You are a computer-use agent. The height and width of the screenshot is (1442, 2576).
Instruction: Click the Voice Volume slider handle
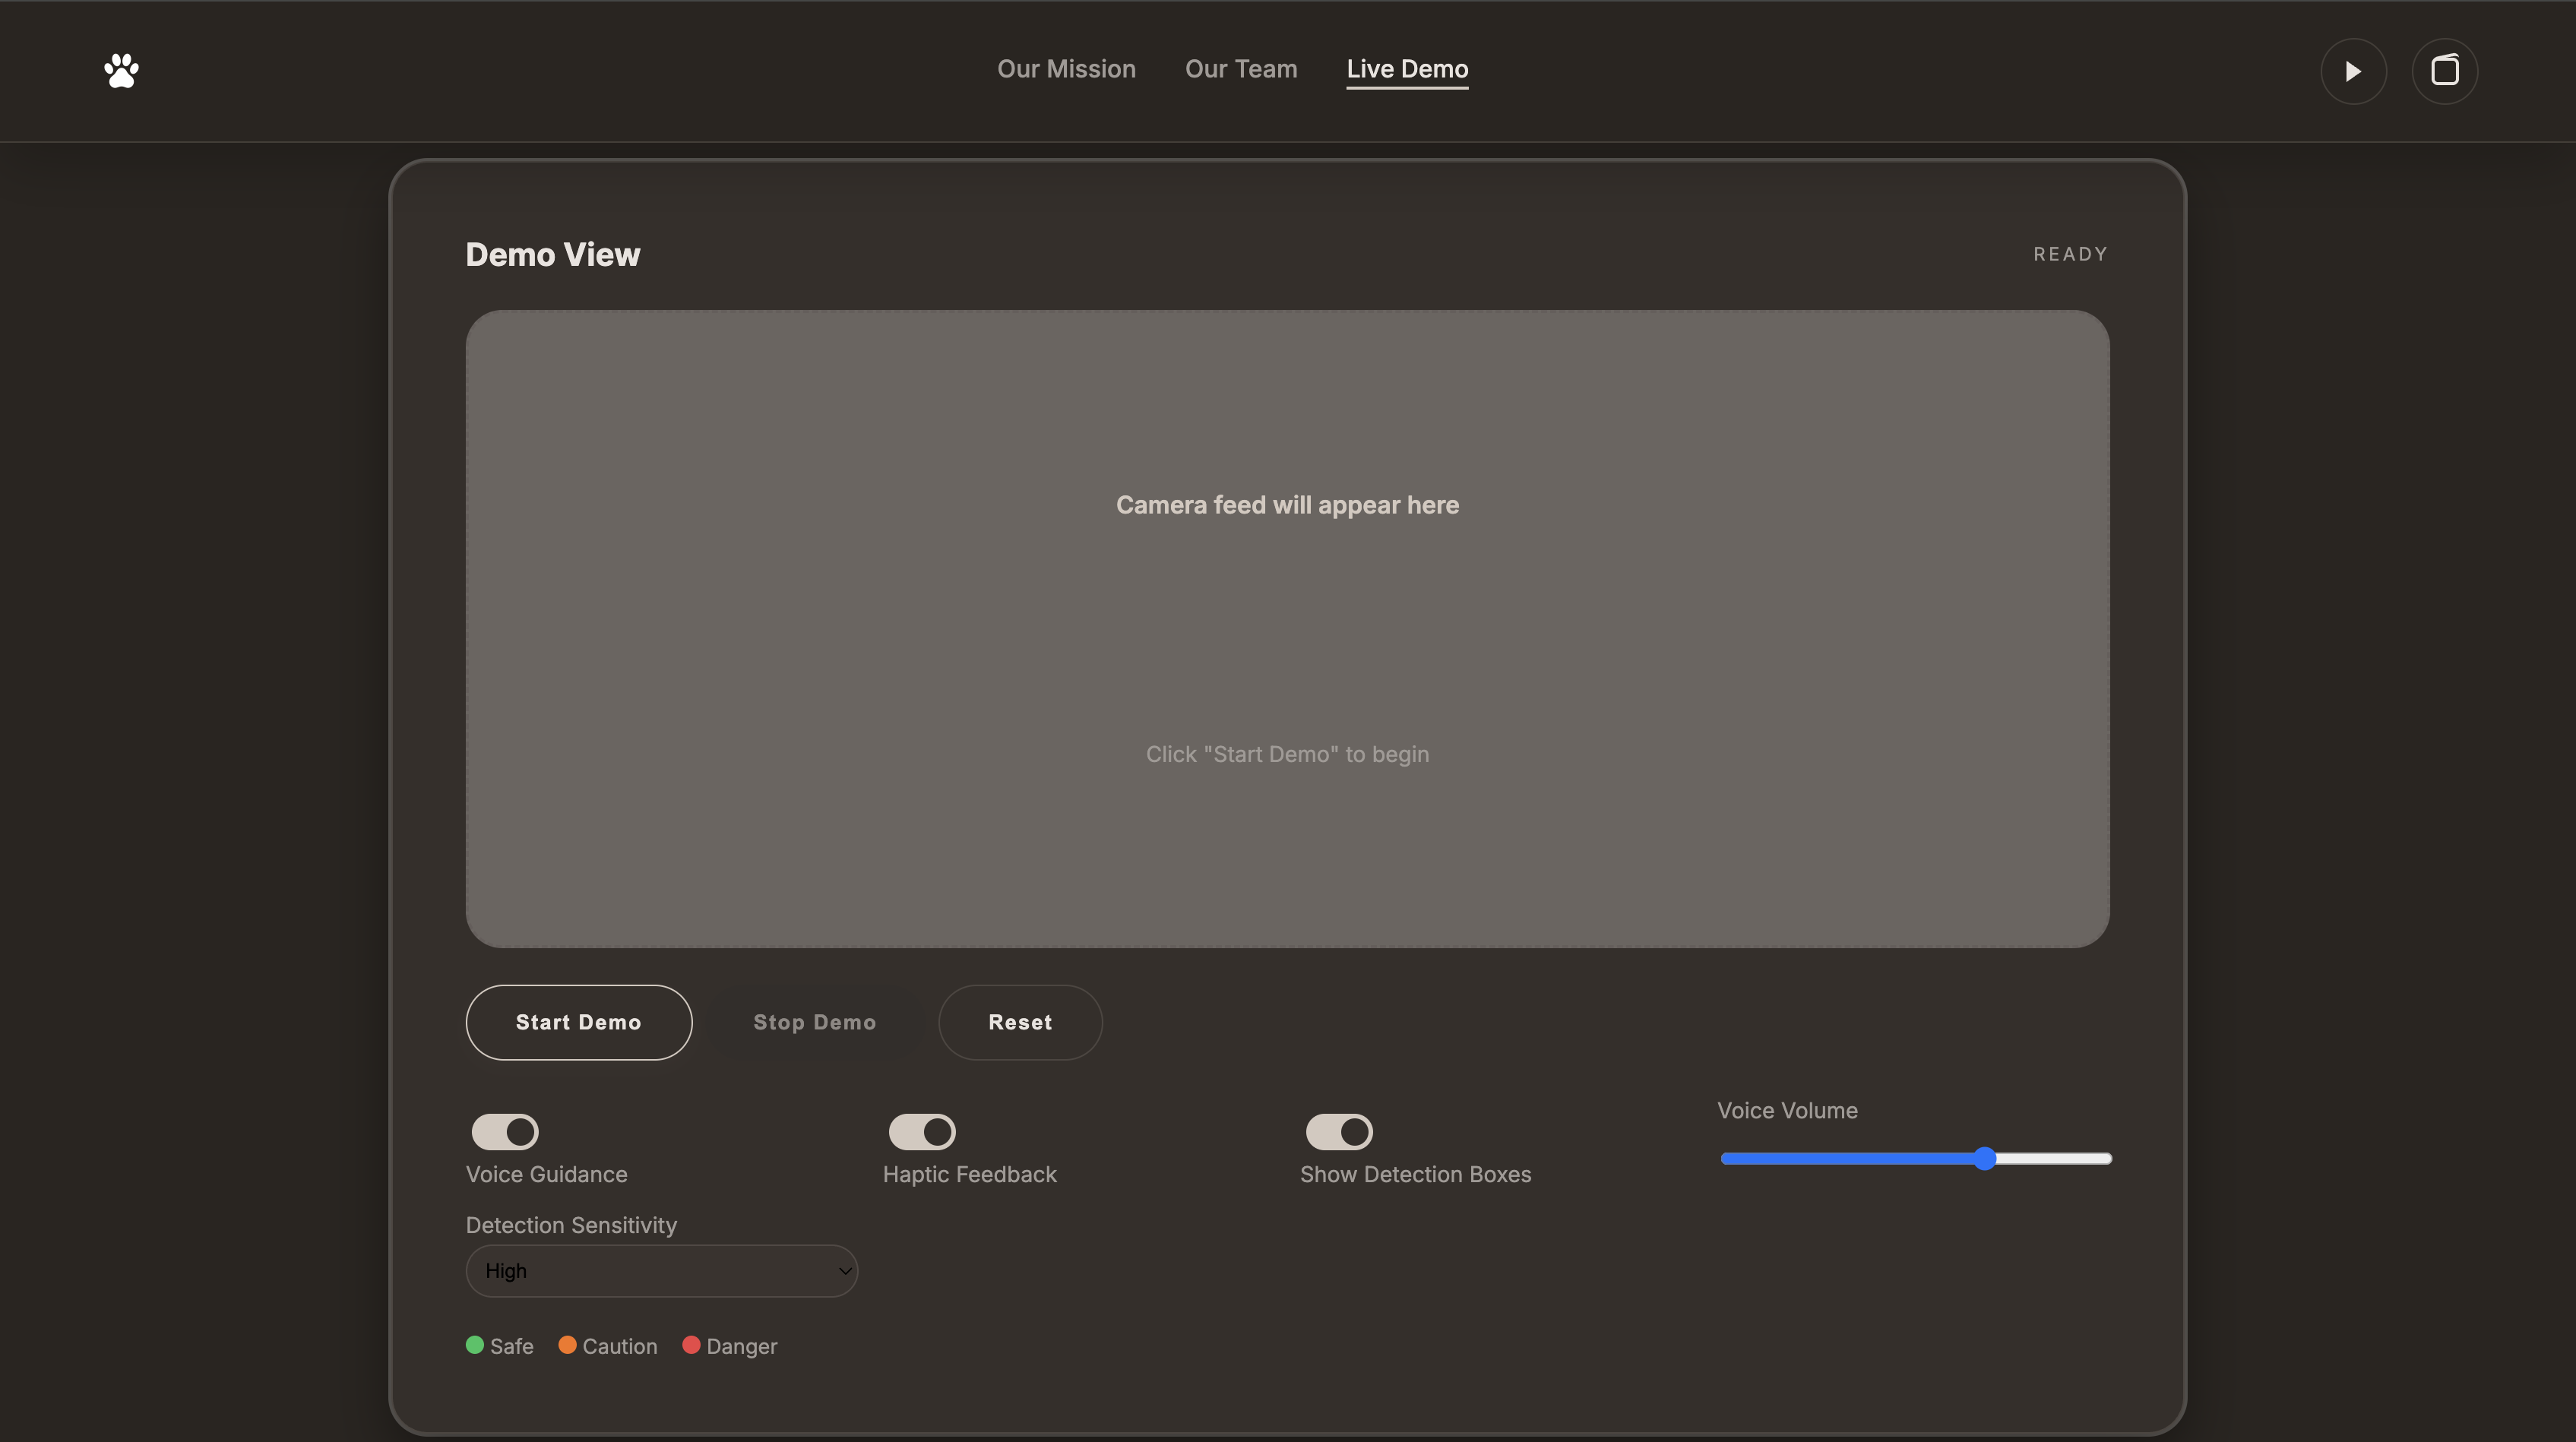(1985, 1158)
